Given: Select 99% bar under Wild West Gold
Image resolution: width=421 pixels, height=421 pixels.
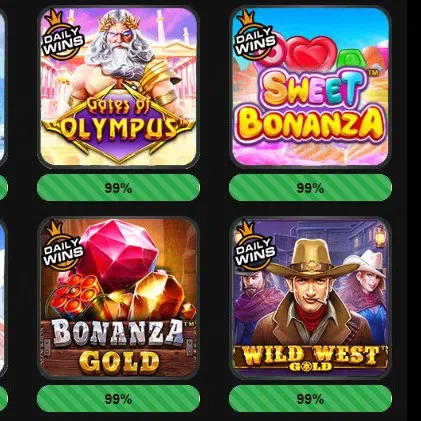Looking at the screenshot, I should tap(310, 398).
